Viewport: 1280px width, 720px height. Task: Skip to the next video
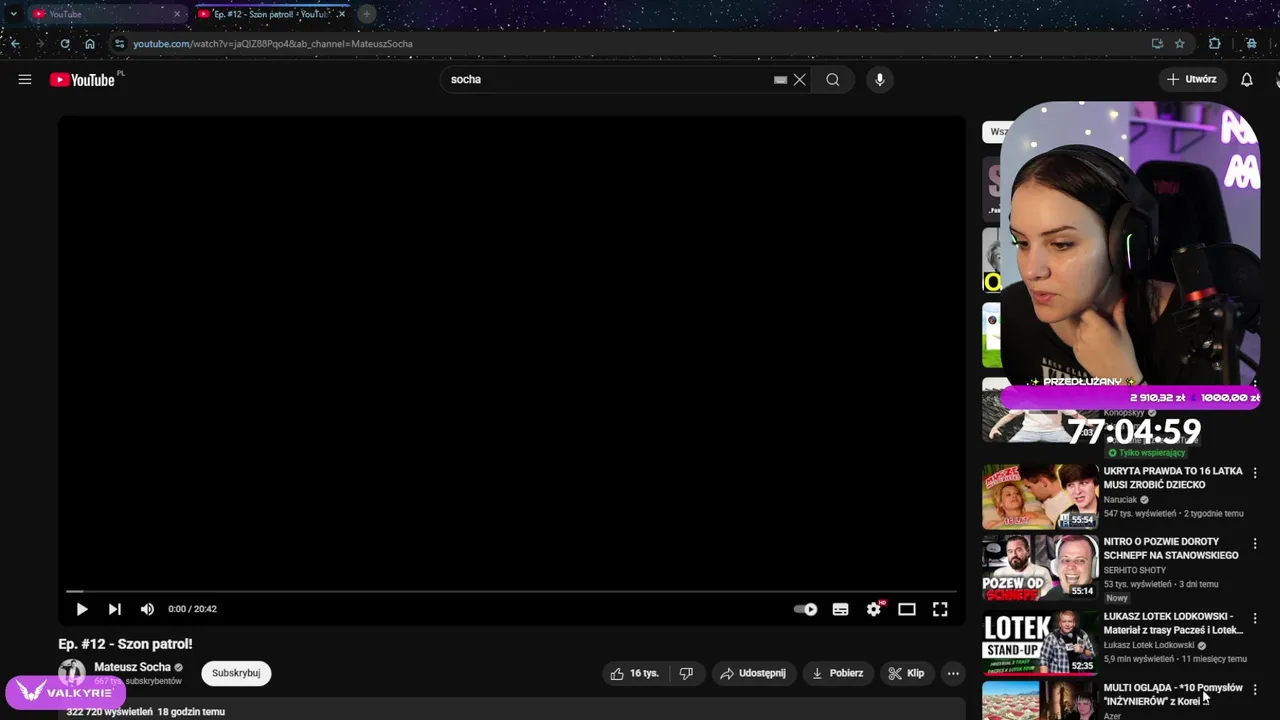tap(115, 609)
